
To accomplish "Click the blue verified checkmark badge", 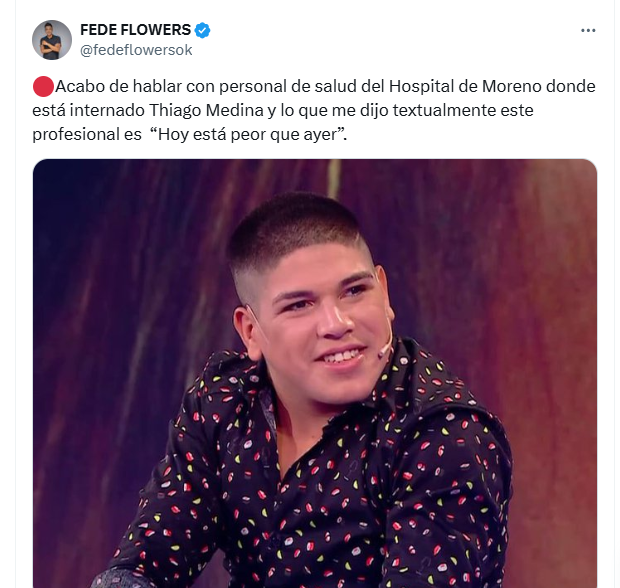I will (x=202, y=30).
